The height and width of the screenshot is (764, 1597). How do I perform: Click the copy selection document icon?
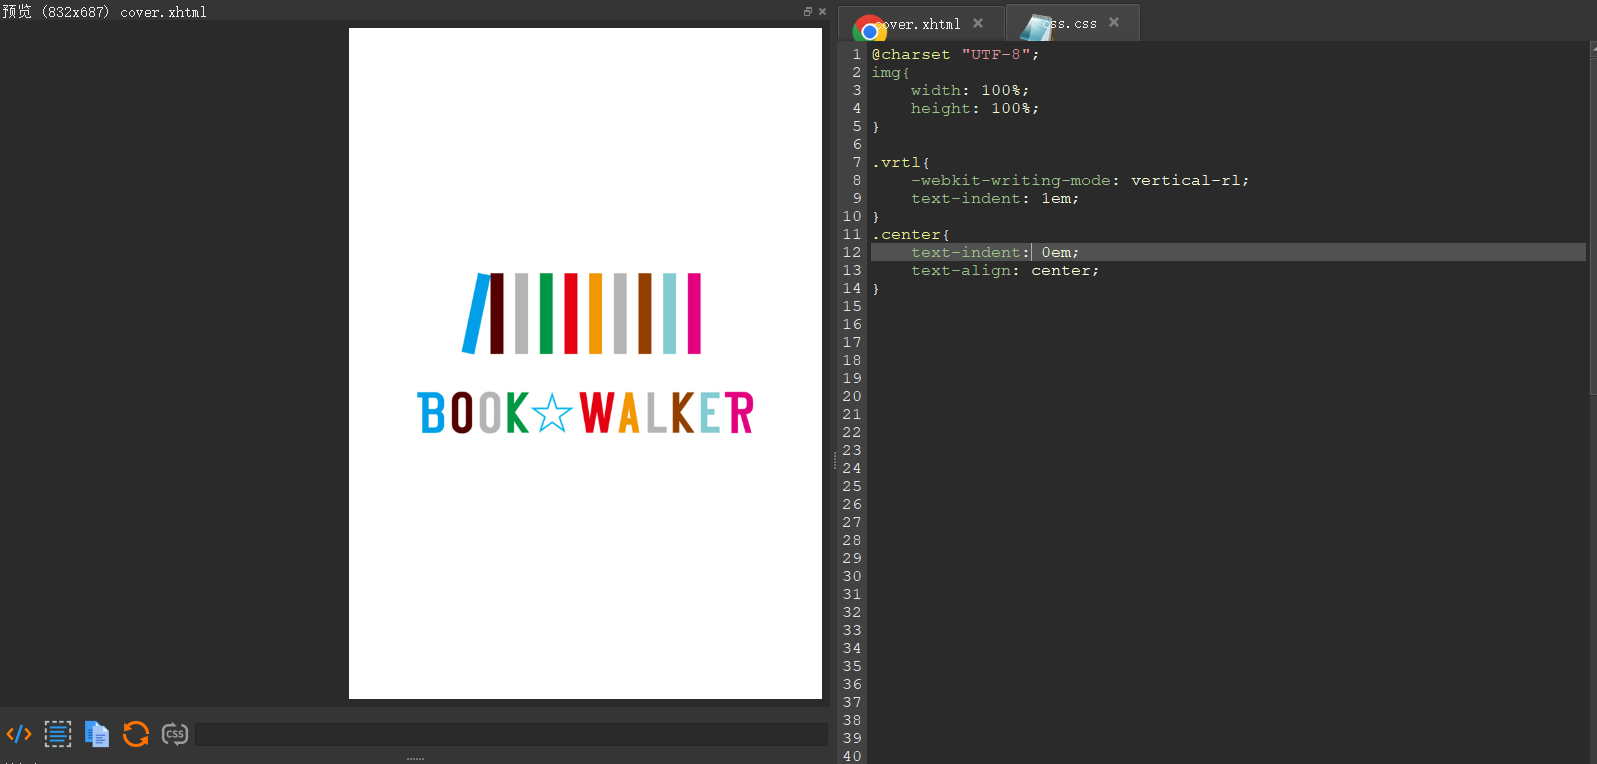97,734
